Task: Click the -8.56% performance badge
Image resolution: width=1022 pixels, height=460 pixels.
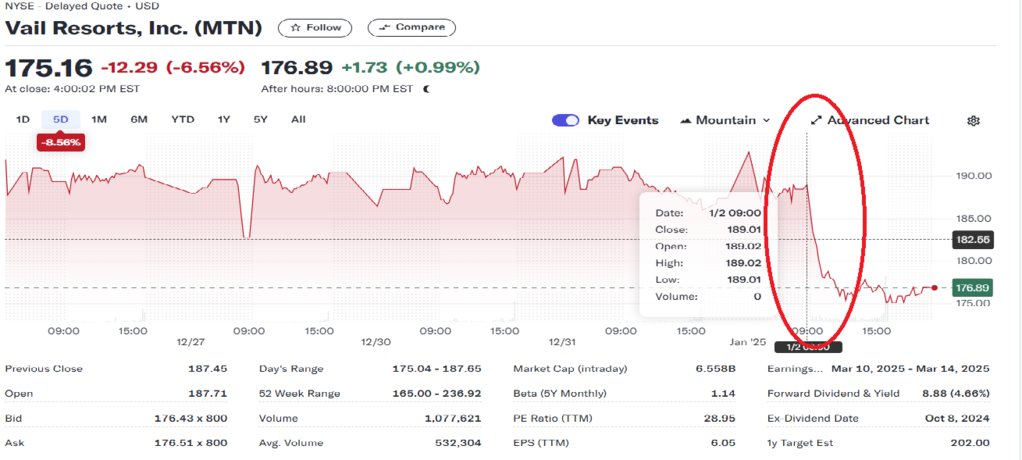Action: (x=61, y=142)
